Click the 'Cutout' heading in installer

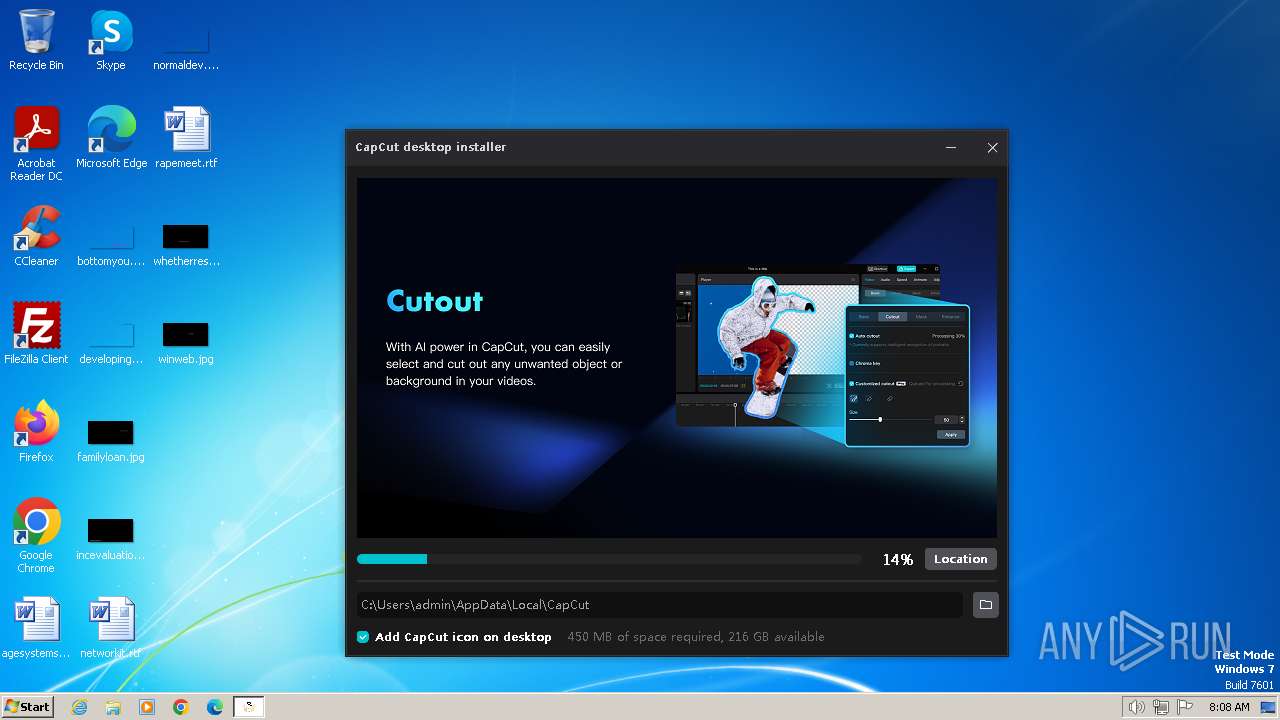(434, 301)
